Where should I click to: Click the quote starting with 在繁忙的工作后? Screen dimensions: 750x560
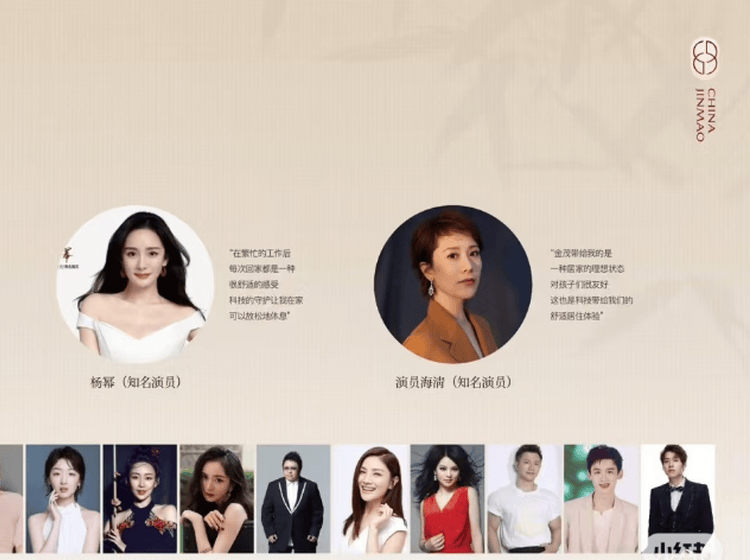tap(265, 285)
